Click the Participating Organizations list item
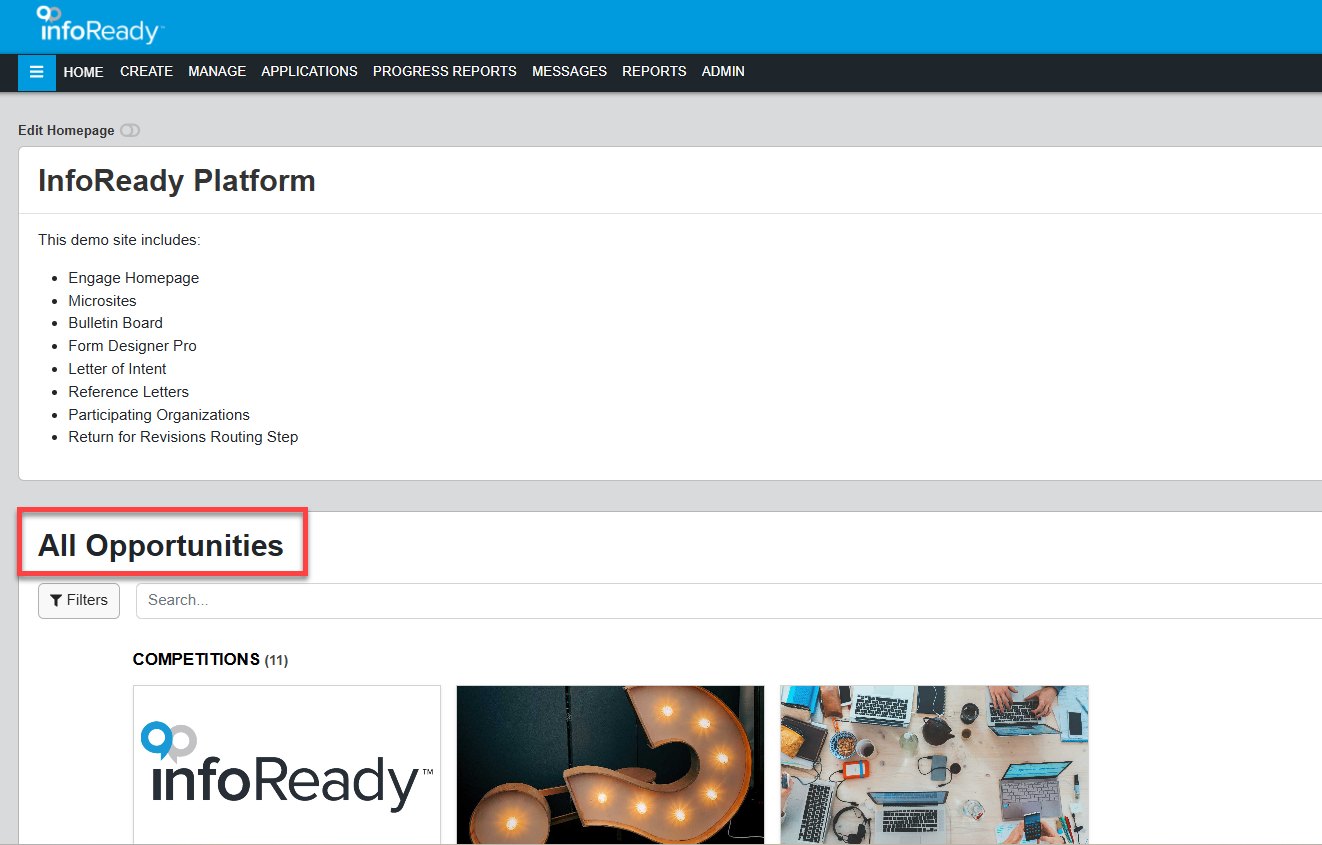 (x=159, y=415)
